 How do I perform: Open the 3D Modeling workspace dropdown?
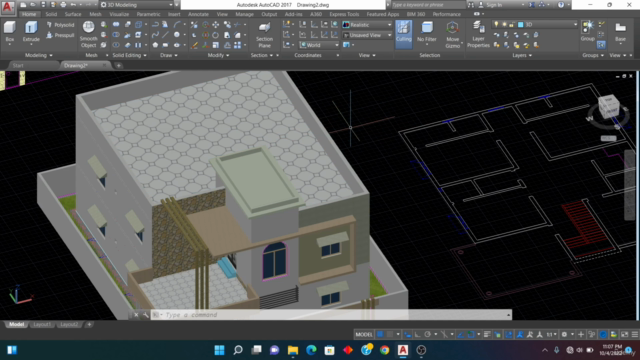coord(136,5)
